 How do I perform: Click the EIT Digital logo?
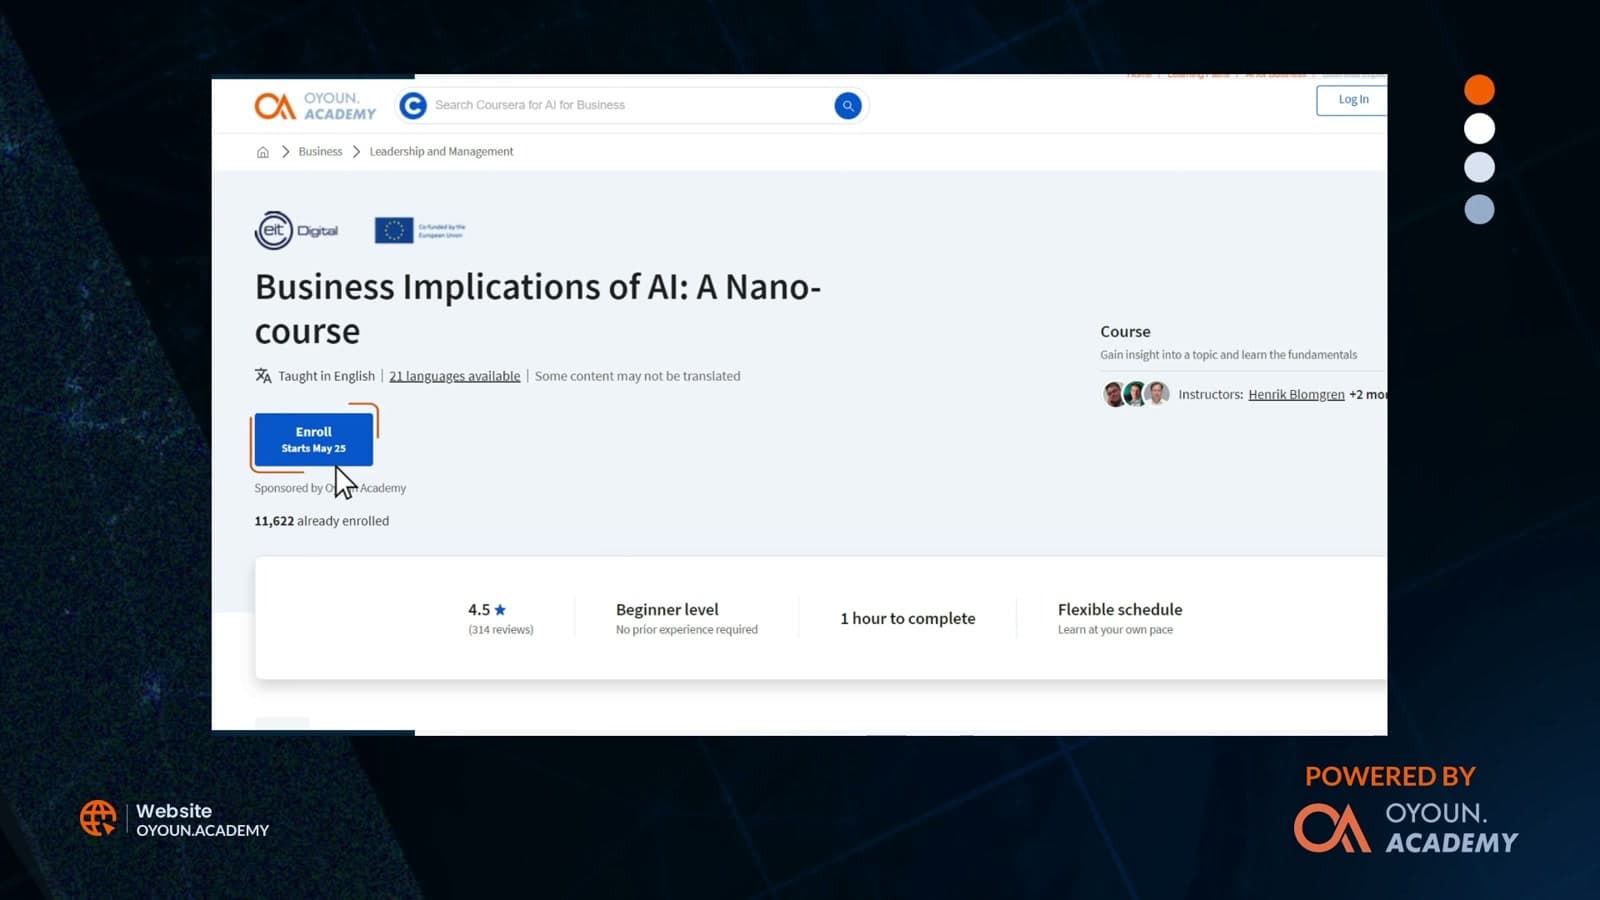(x=297, y=230)
